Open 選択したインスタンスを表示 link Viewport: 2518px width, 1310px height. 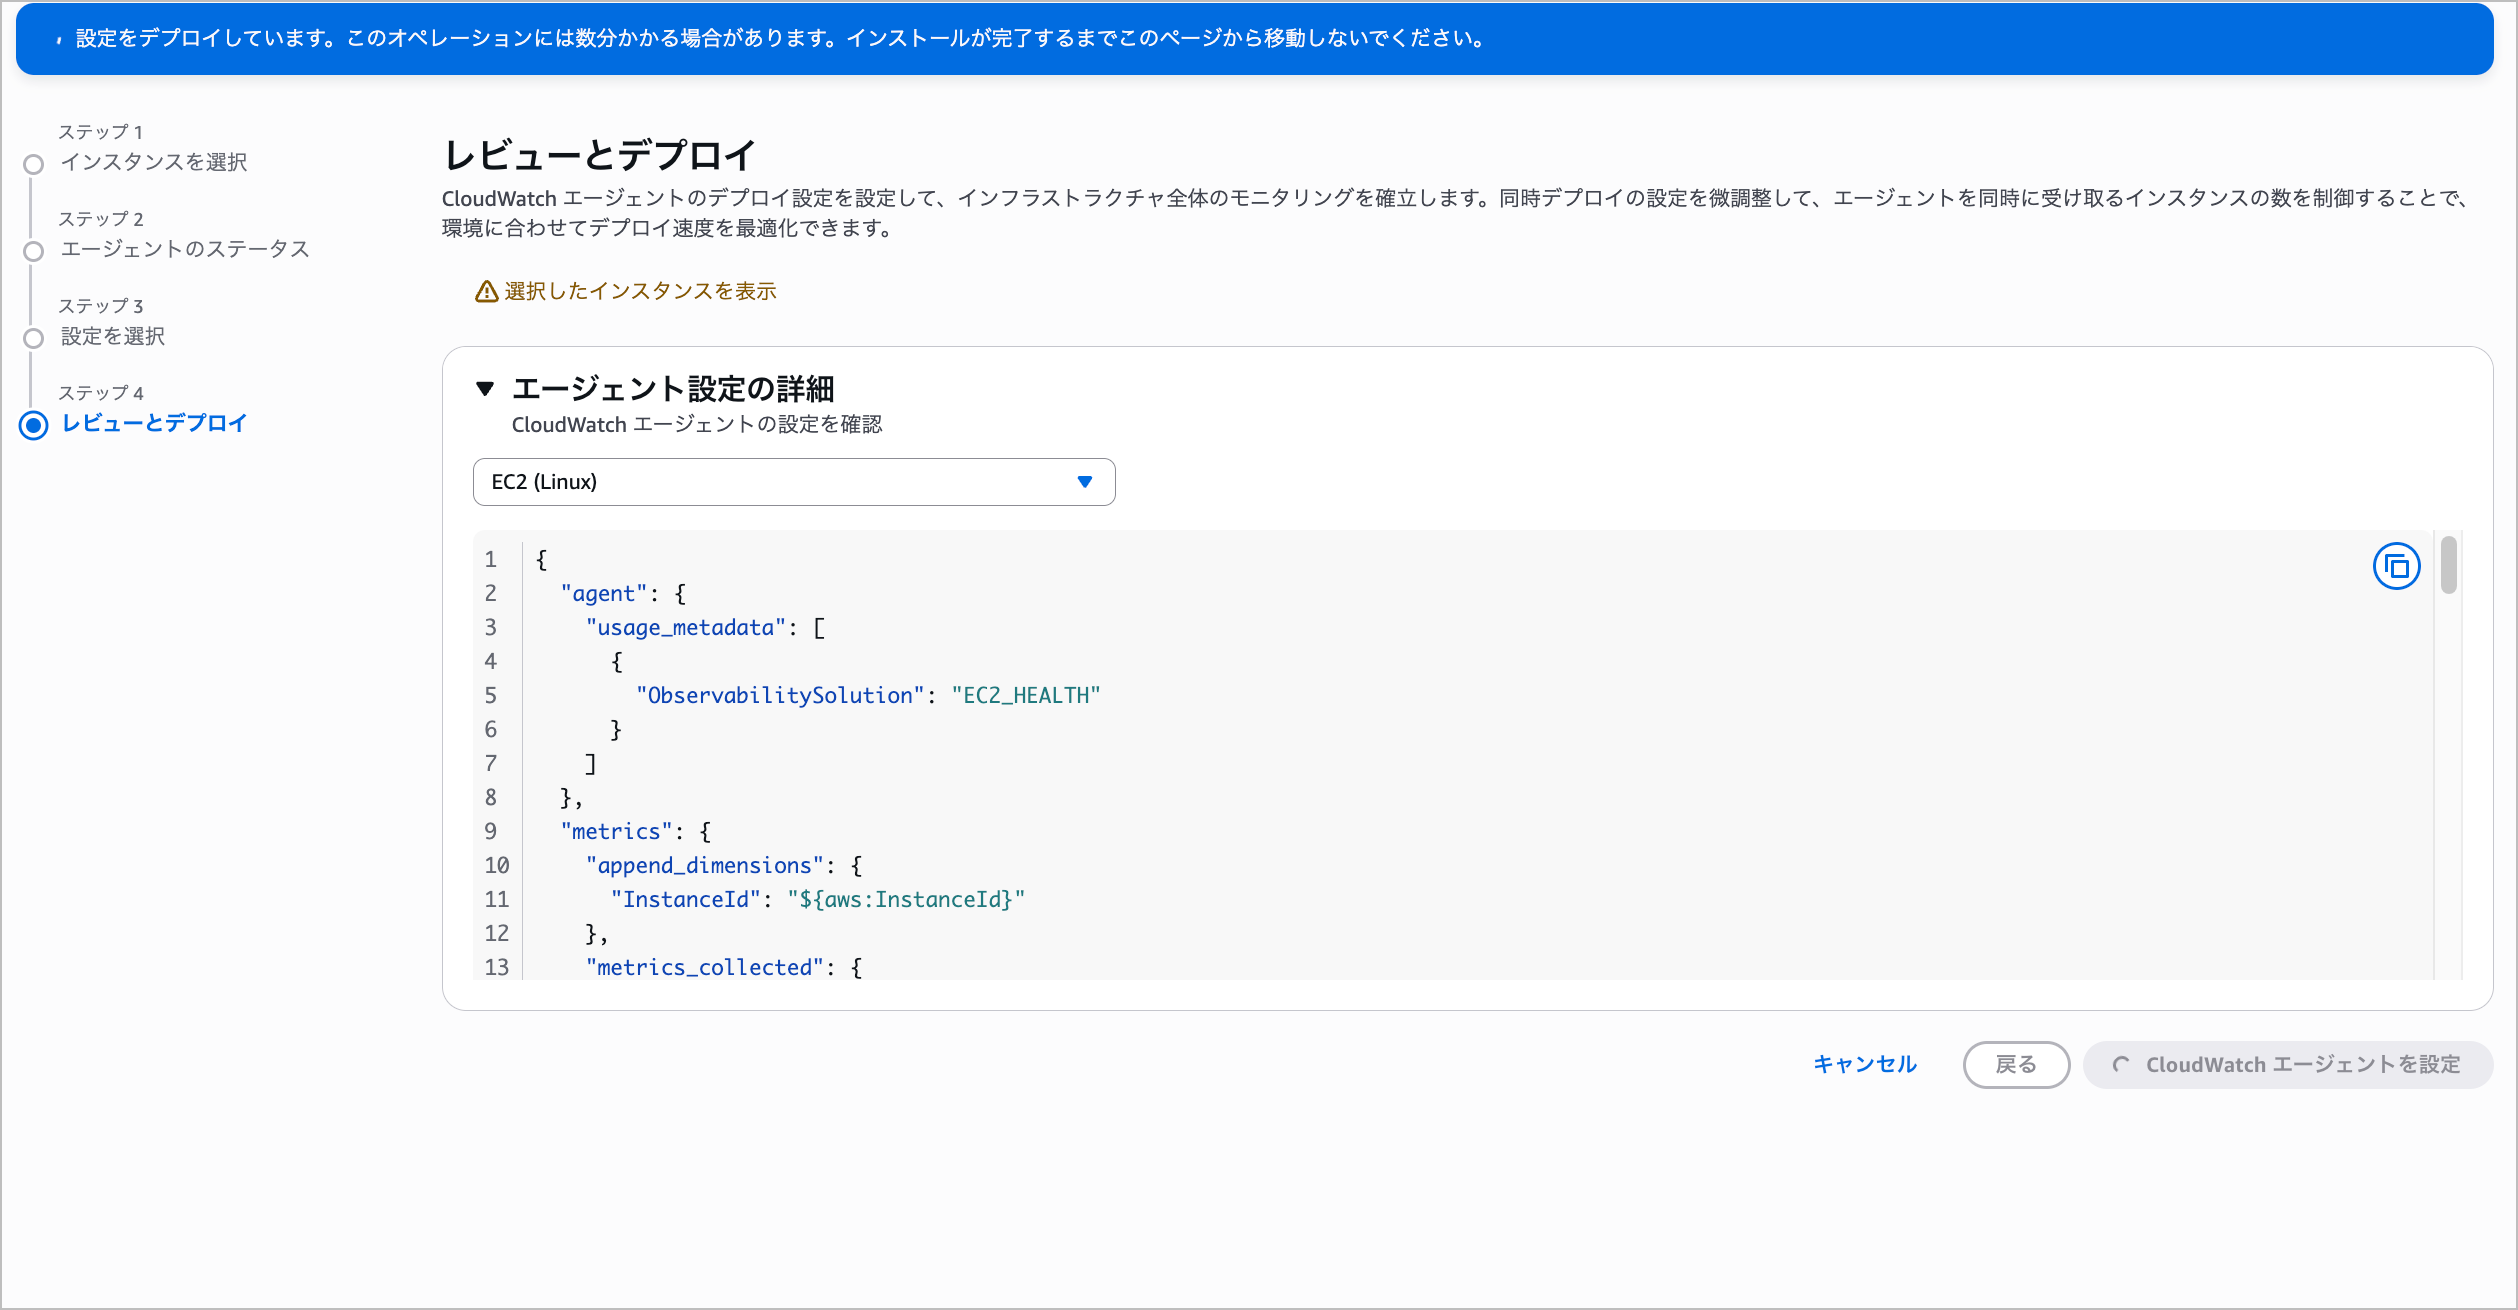pos(640,291)
